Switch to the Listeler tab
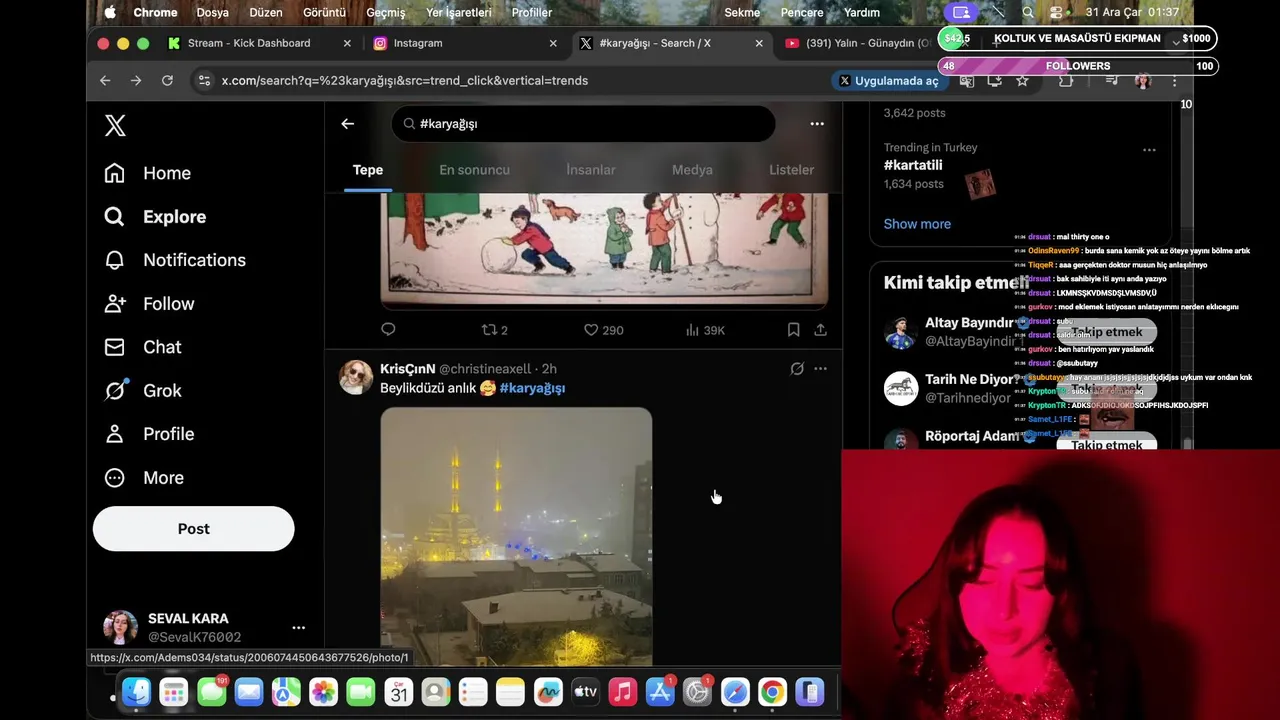Screen dimensions: 1280x720 791,170
